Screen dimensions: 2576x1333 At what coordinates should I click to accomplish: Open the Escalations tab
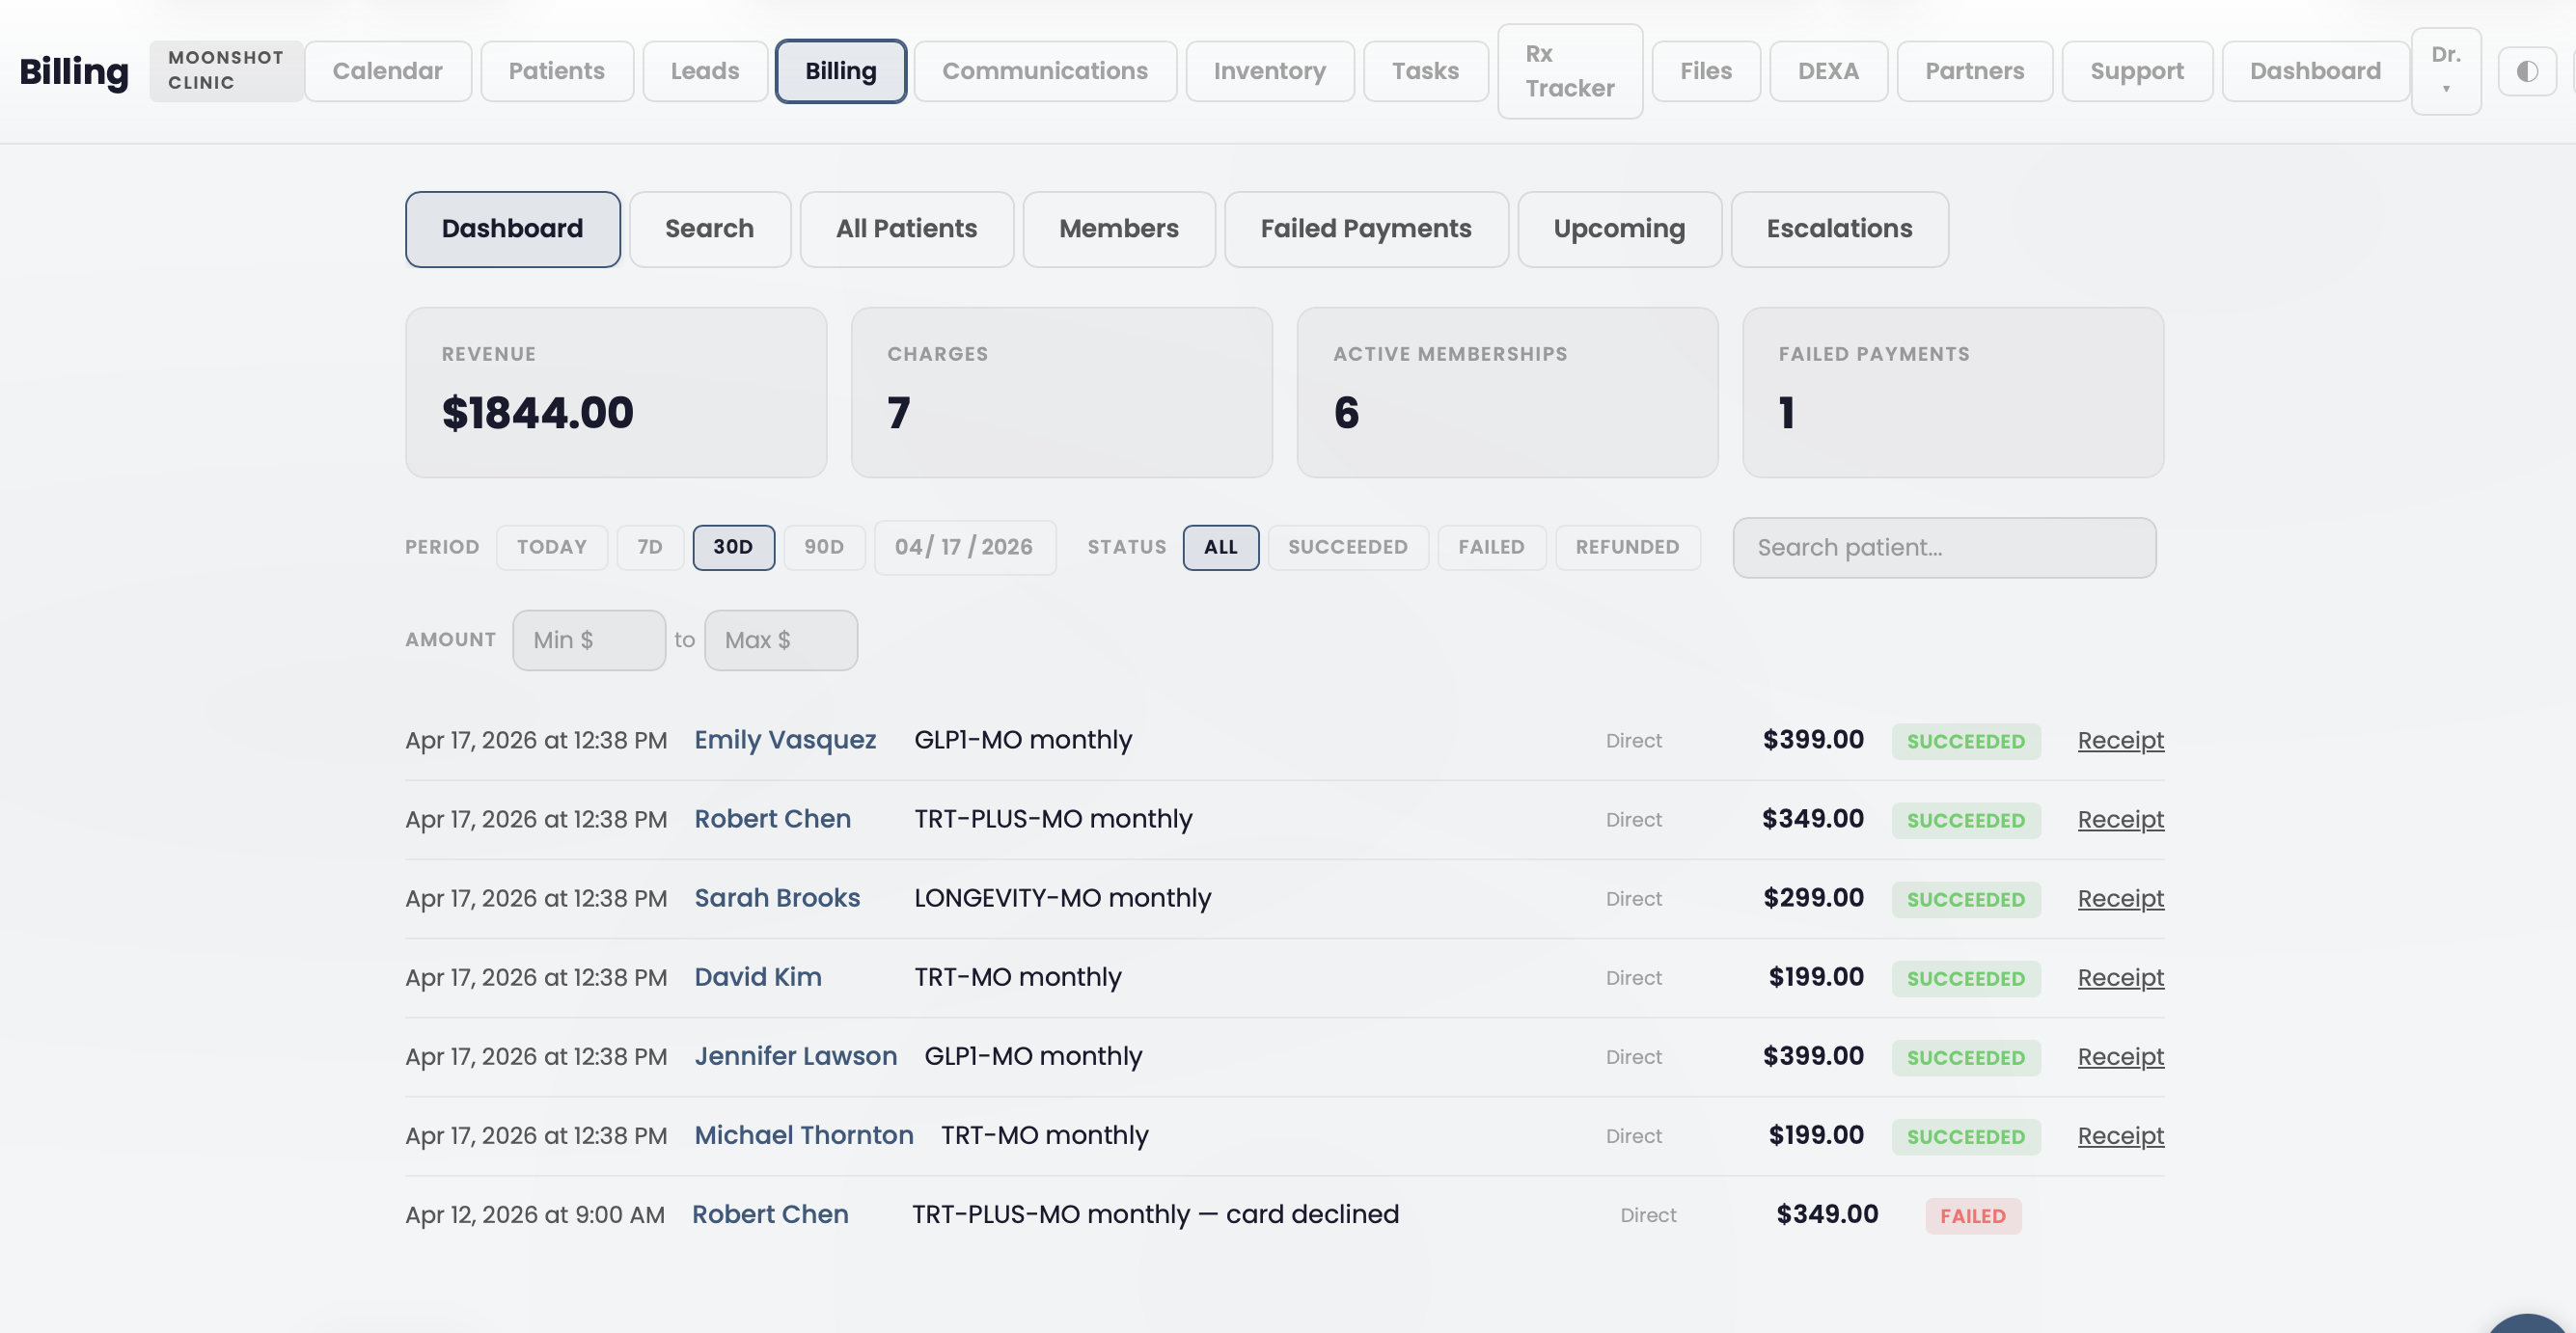(1839, 229)
